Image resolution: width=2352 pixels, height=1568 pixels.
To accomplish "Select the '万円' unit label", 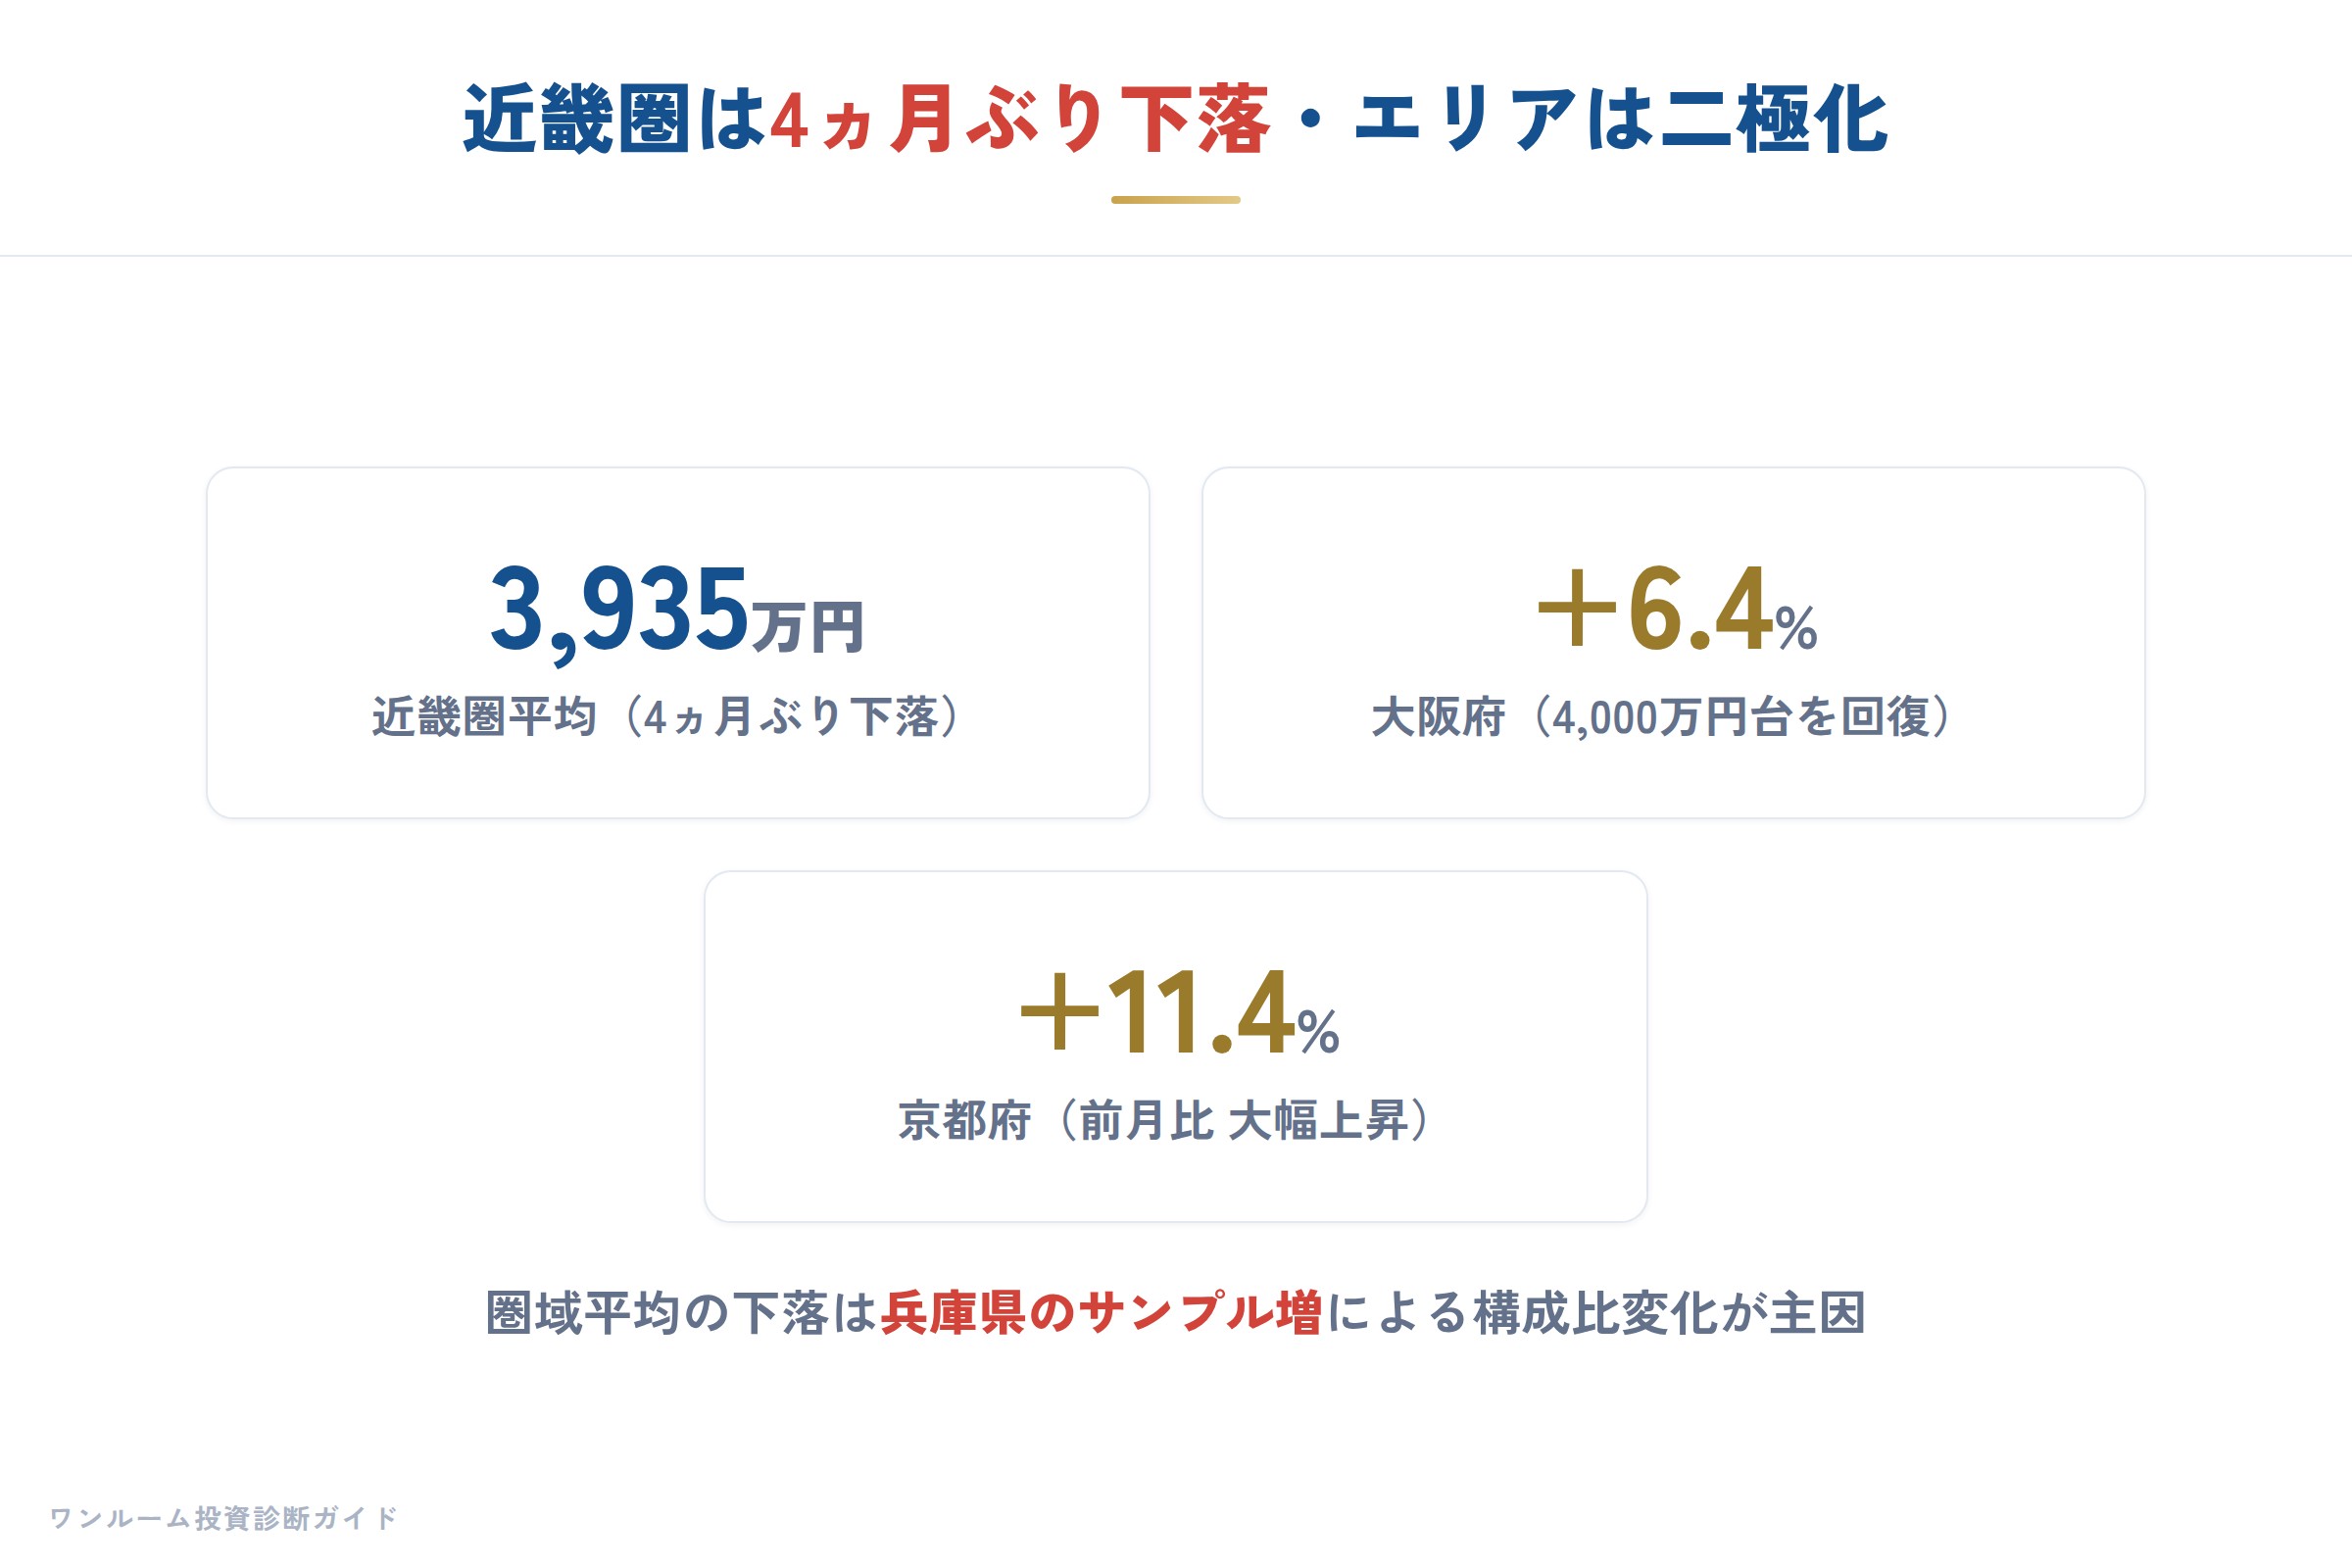I will pyautogui.click(x=808, y=628).
